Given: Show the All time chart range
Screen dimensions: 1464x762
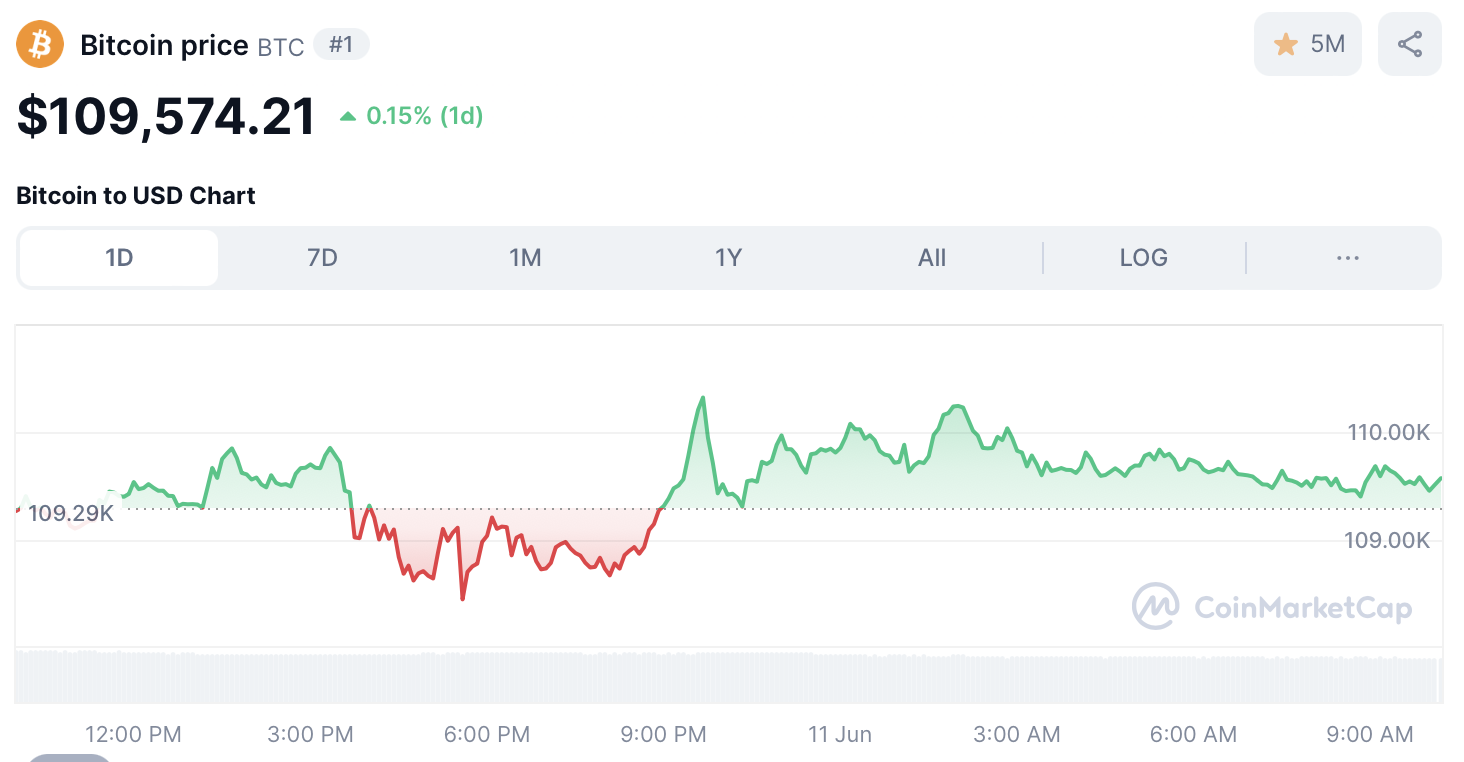Looking at the screenshot, I should click(932, 258).
